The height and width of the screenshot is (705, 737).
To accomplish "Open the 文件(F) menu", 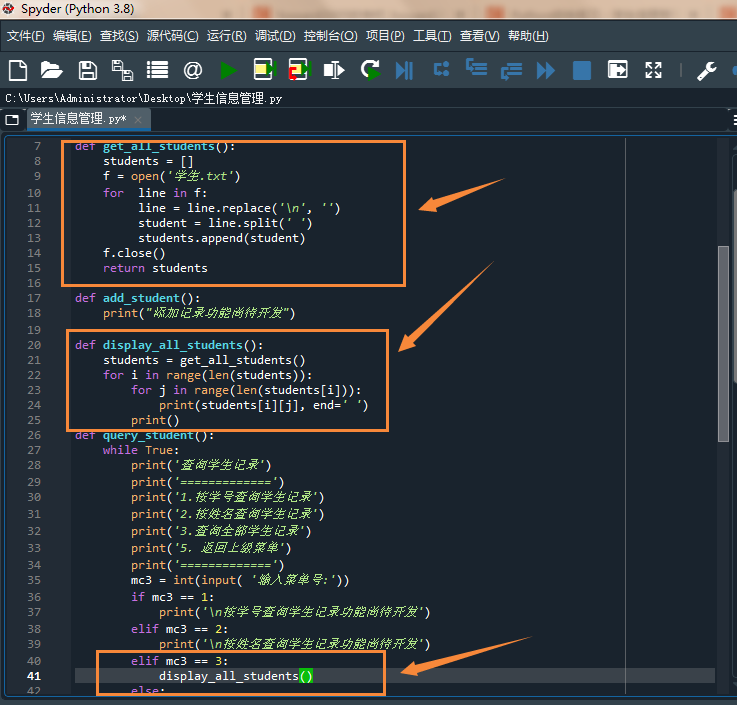I will click(x=25, y=36).
